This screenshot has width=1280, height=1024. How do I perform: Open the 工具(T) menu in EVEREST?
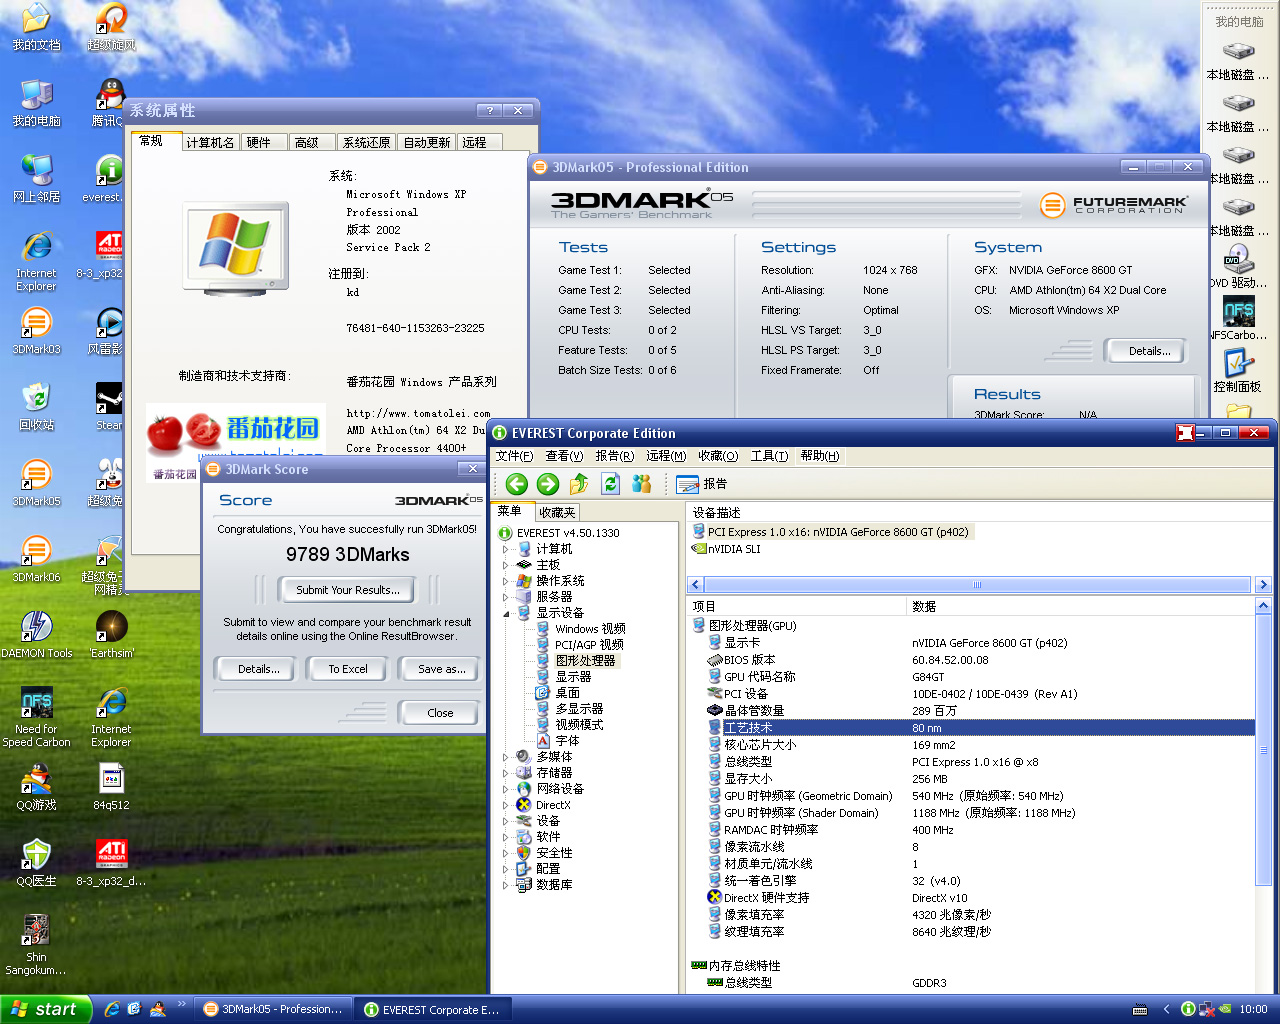pyautogui.click(x=769, y=456)
